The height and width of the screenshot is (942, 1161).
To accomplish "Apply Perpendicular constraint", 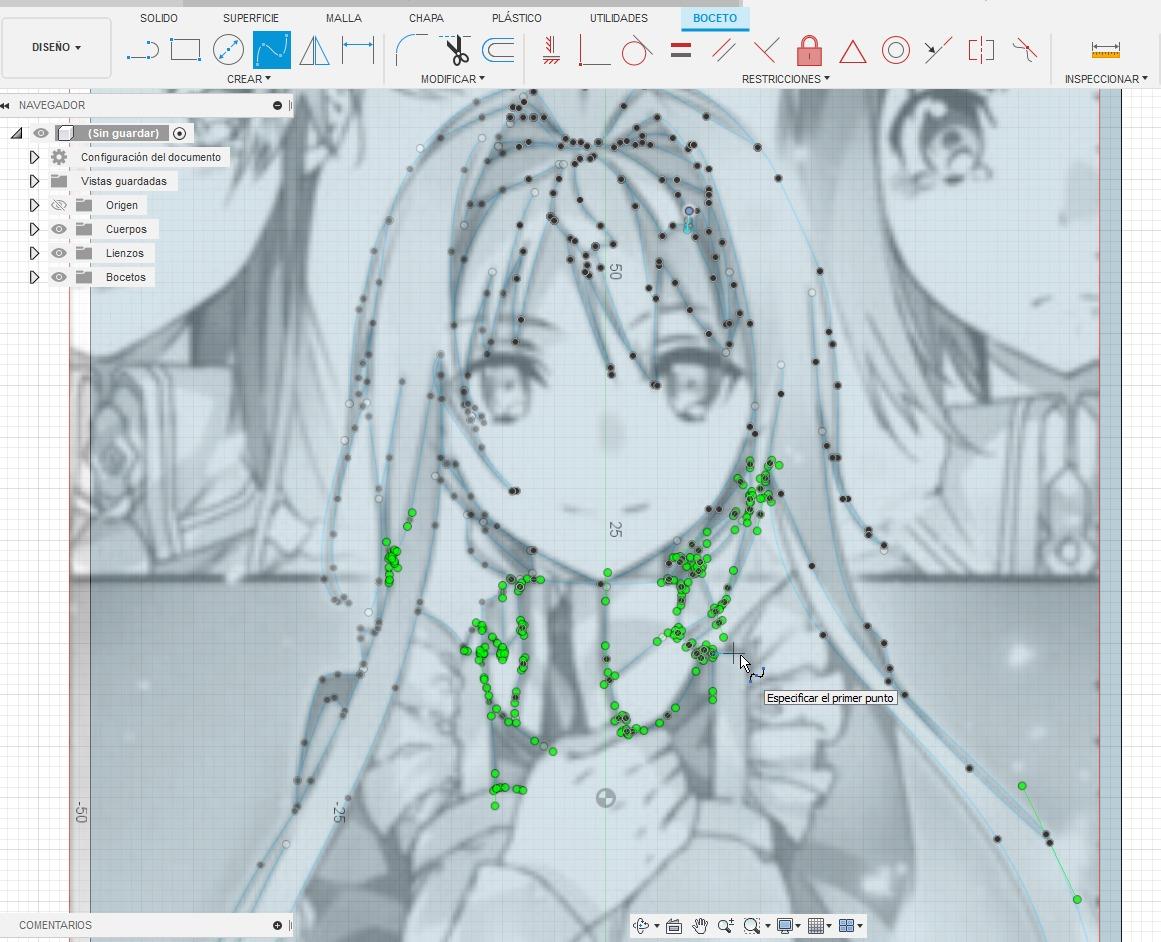I will [x=766, y=50].
